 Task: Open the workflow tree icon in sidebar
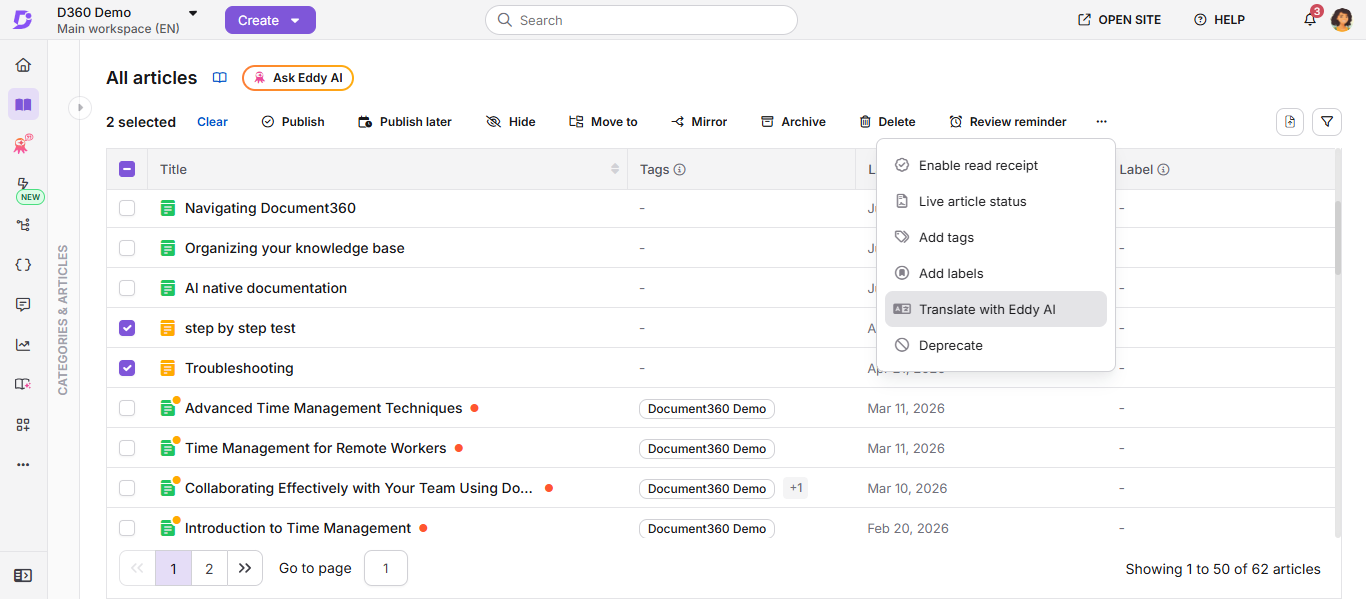pyautogui.click(x=23, y=225)
